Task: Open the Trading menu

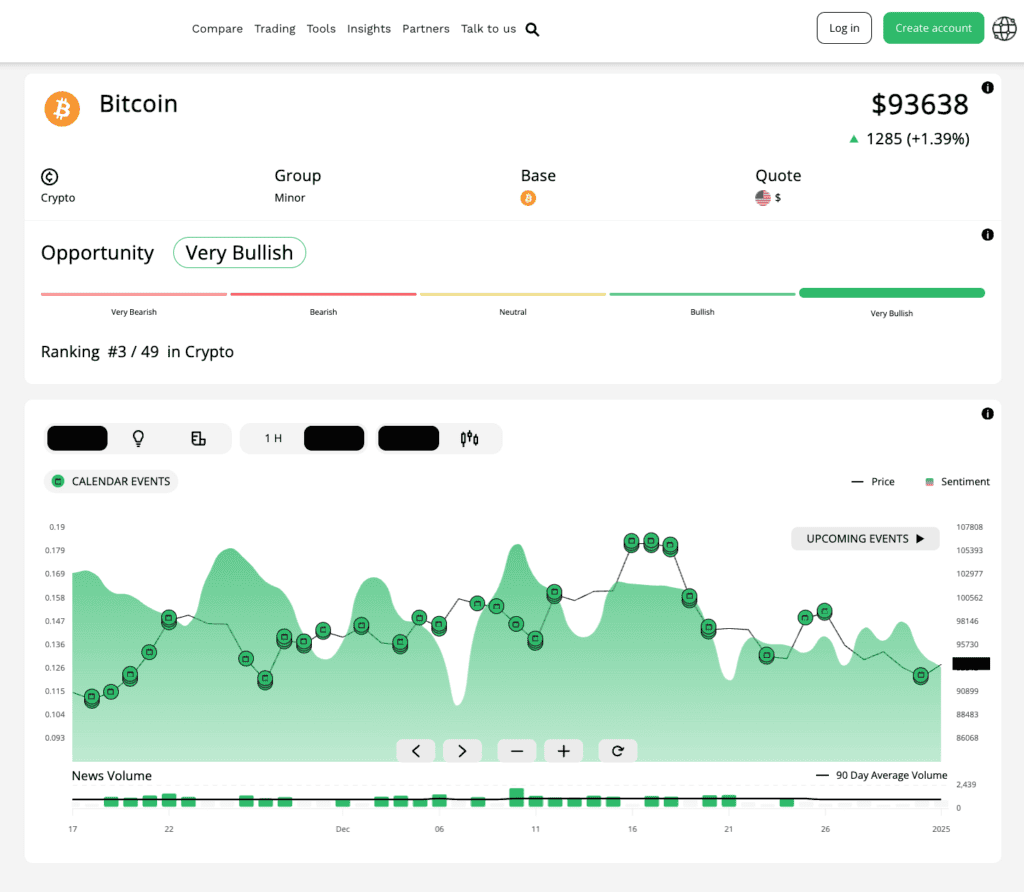Action: tap(274, 29)
